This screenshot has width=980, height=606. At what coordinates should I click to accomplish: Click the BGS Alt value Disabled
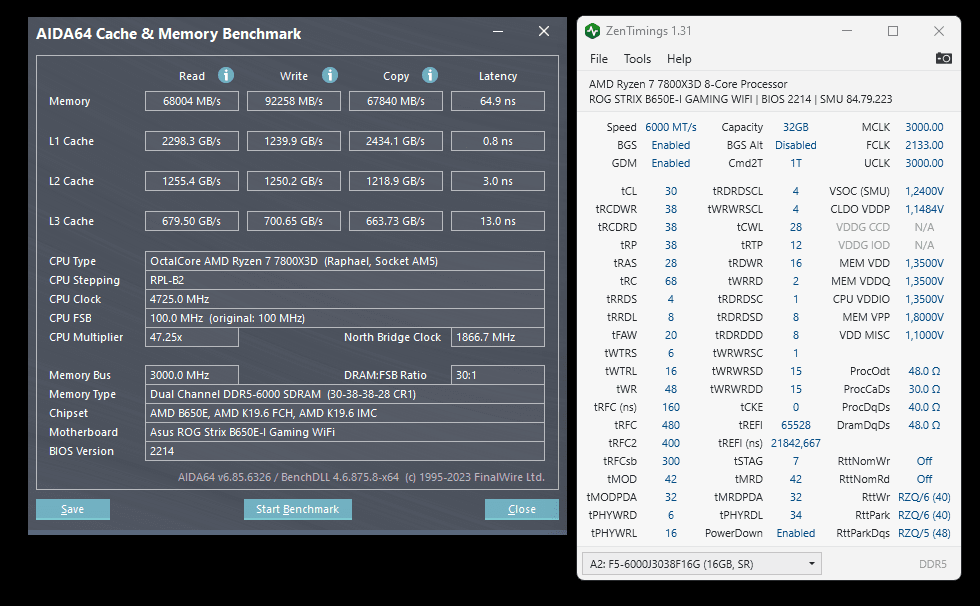coord(796,145)
